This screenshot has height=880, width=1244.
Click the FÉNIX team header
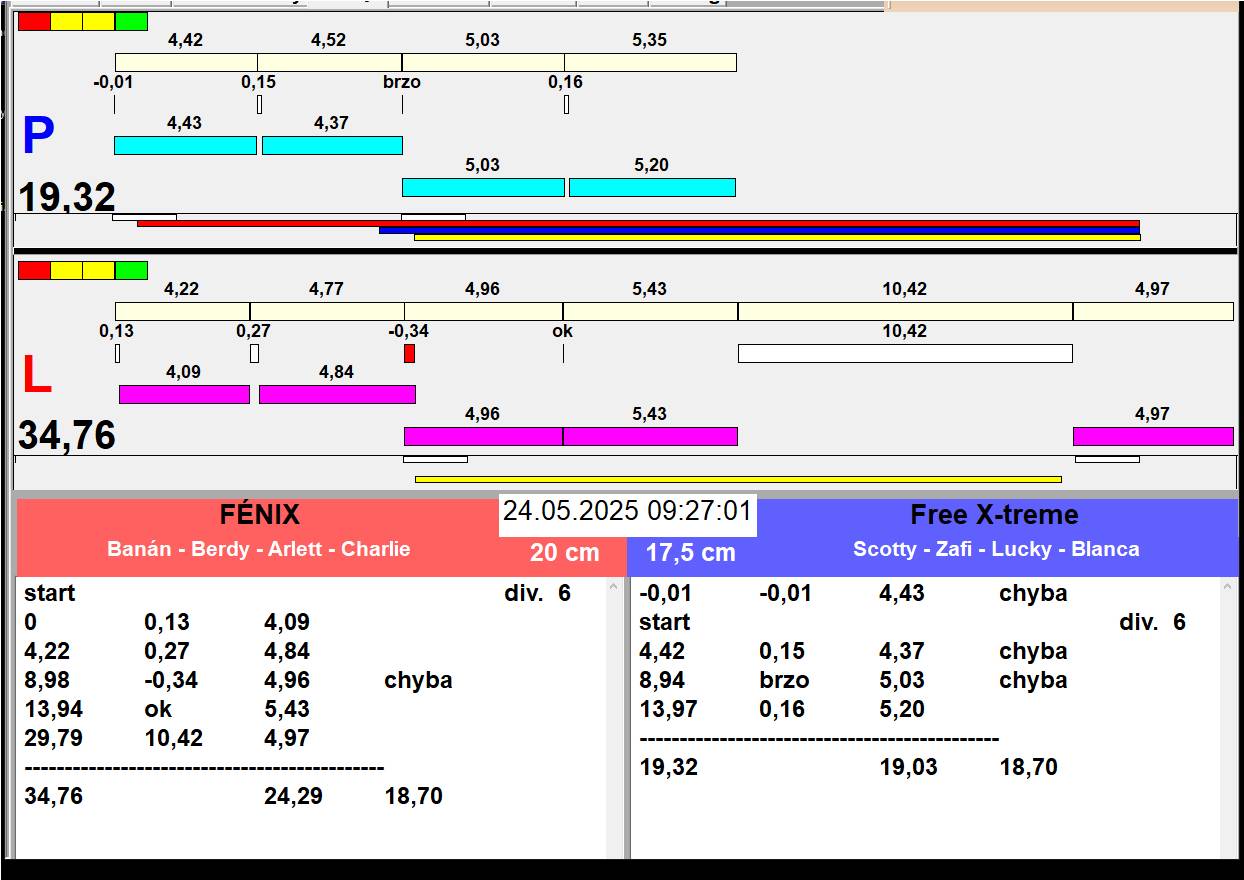coord(259,515)
